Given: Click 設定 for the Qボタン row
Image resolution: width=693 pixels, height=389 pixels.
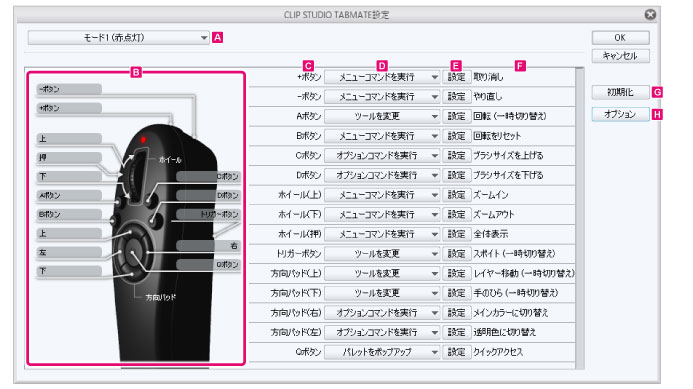Looking at the screenshot, I should pyautogui.click(x=457, y=352).
